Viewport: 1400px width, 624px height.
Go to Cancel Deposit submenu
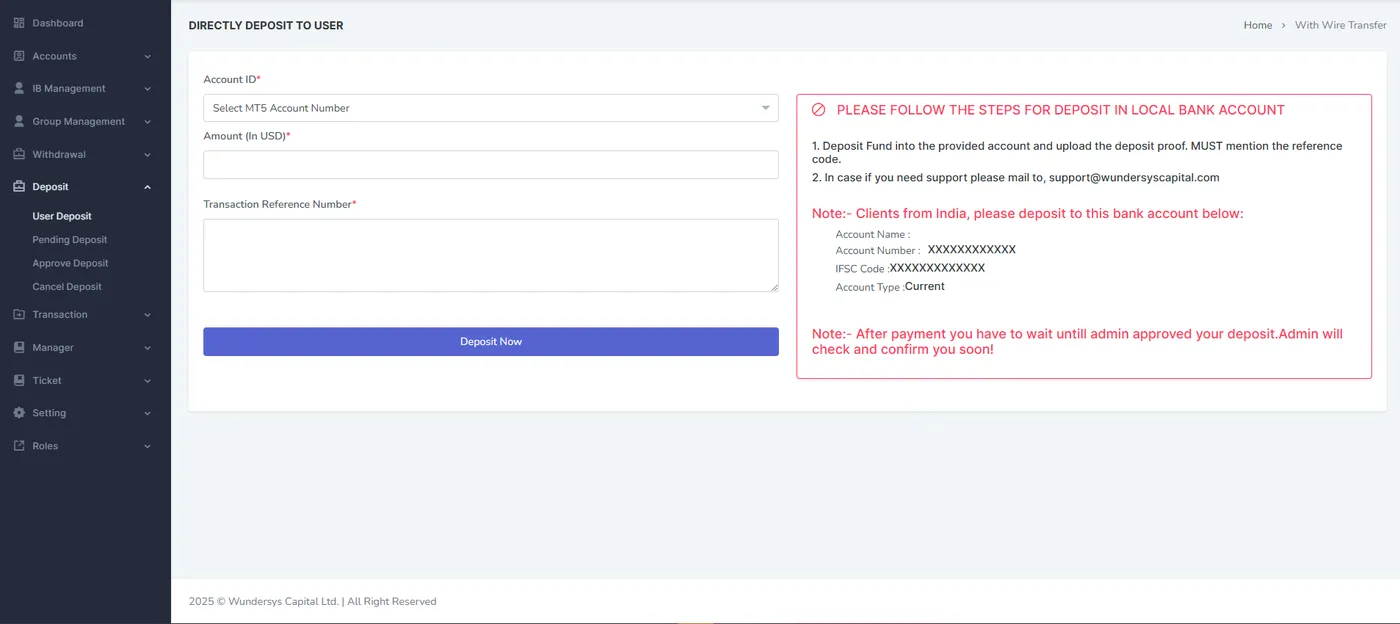pos(67,287)
